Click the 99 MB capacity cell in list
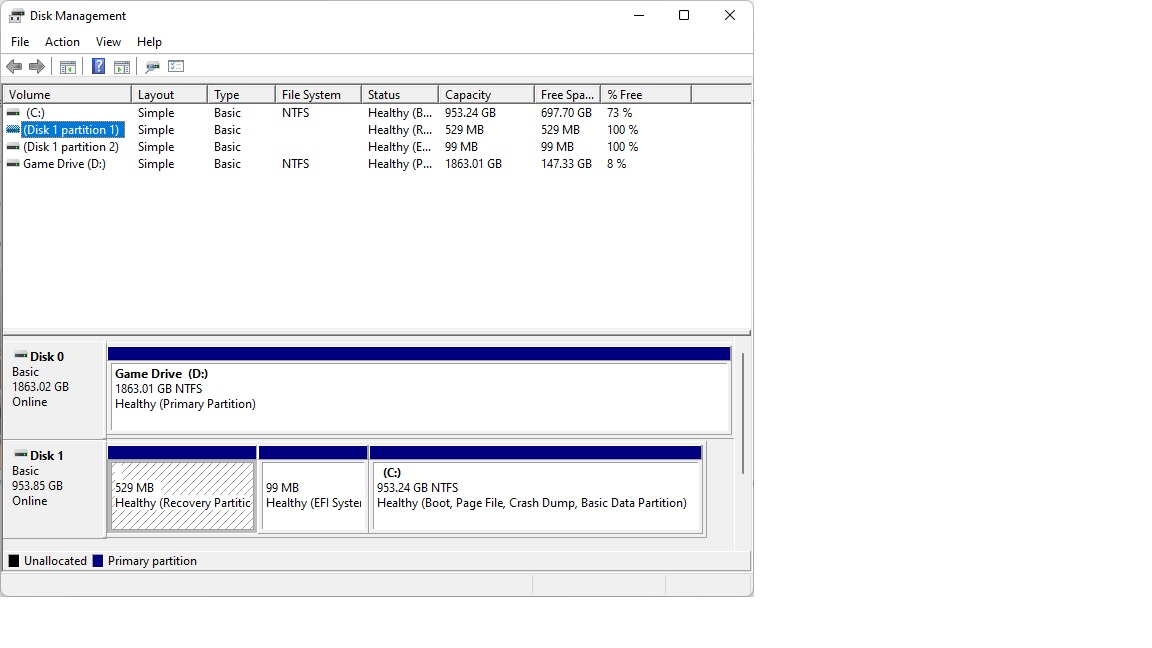1152x648 pixels. tap(461, 147)
